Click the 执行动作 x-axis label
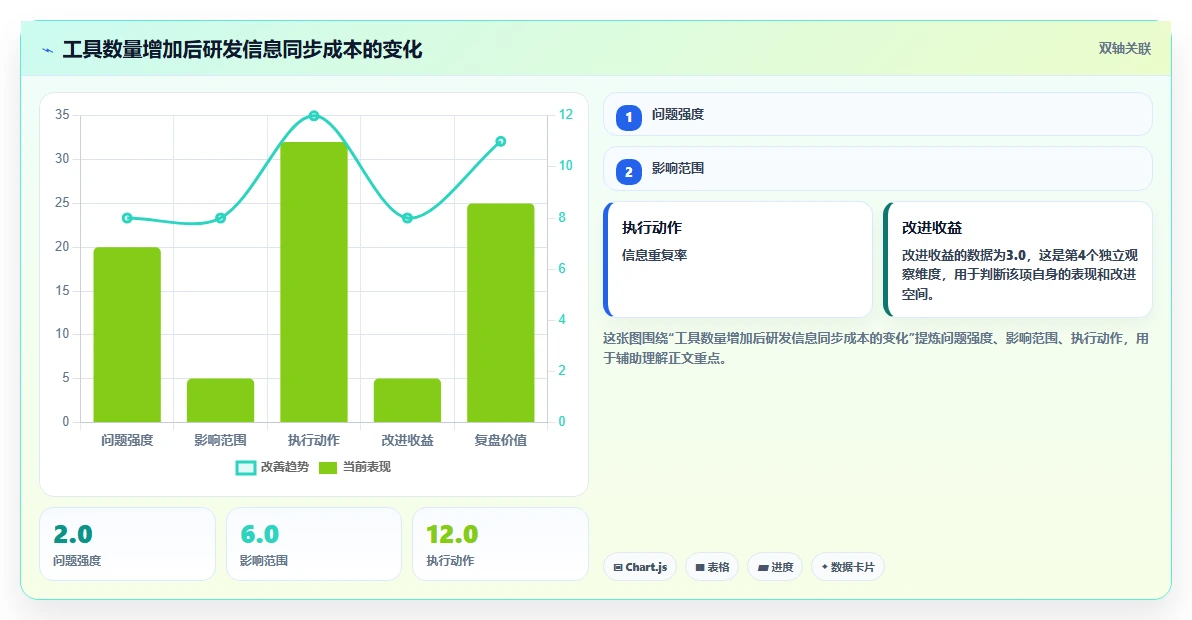1192x620 pixels. (314, 440)
